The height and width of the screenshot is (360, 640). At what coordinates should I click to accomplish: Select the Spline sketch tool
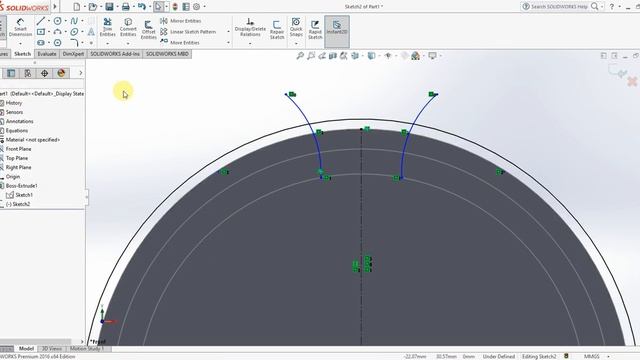click(74, 21)
